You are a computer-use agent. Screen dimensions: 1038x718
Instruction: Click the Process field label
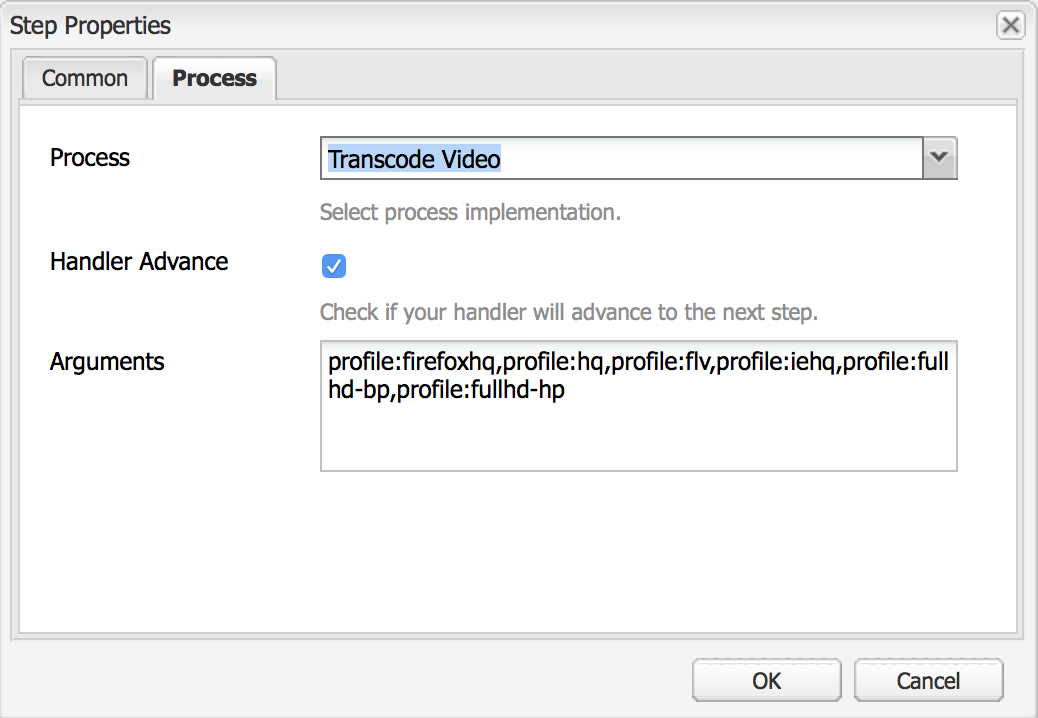coord(90,157)
